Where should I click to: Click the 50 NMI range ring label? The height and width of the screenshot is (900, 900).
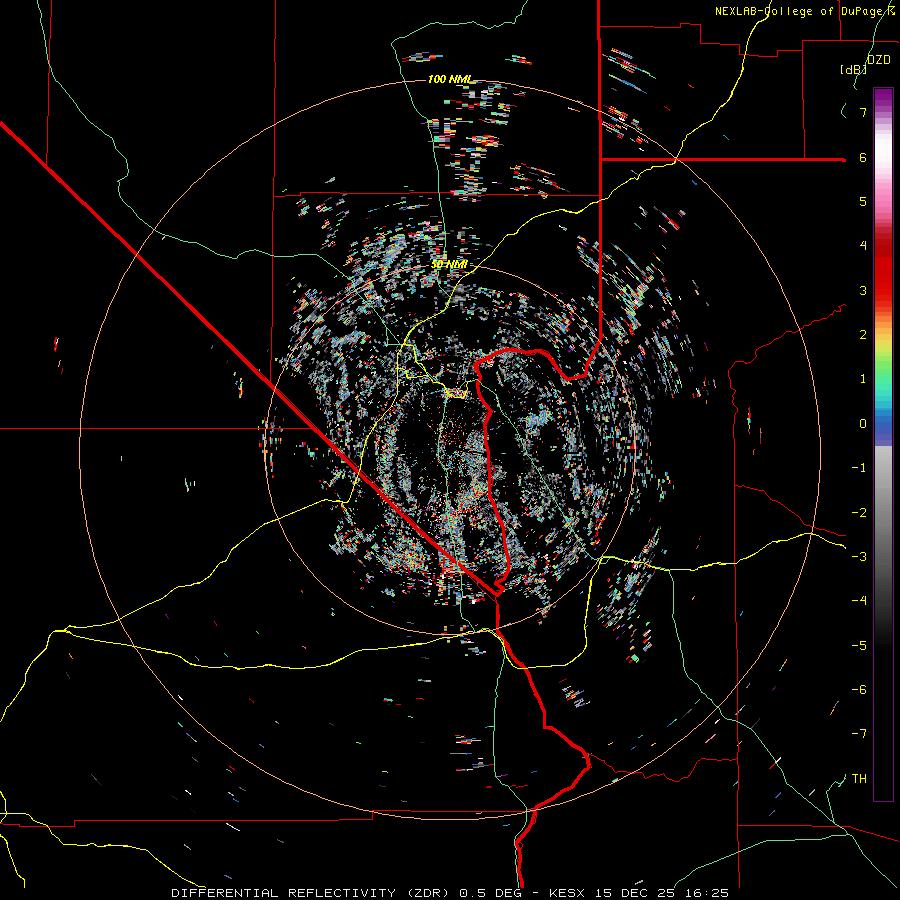pyautogui.click(x=450, y=263)
